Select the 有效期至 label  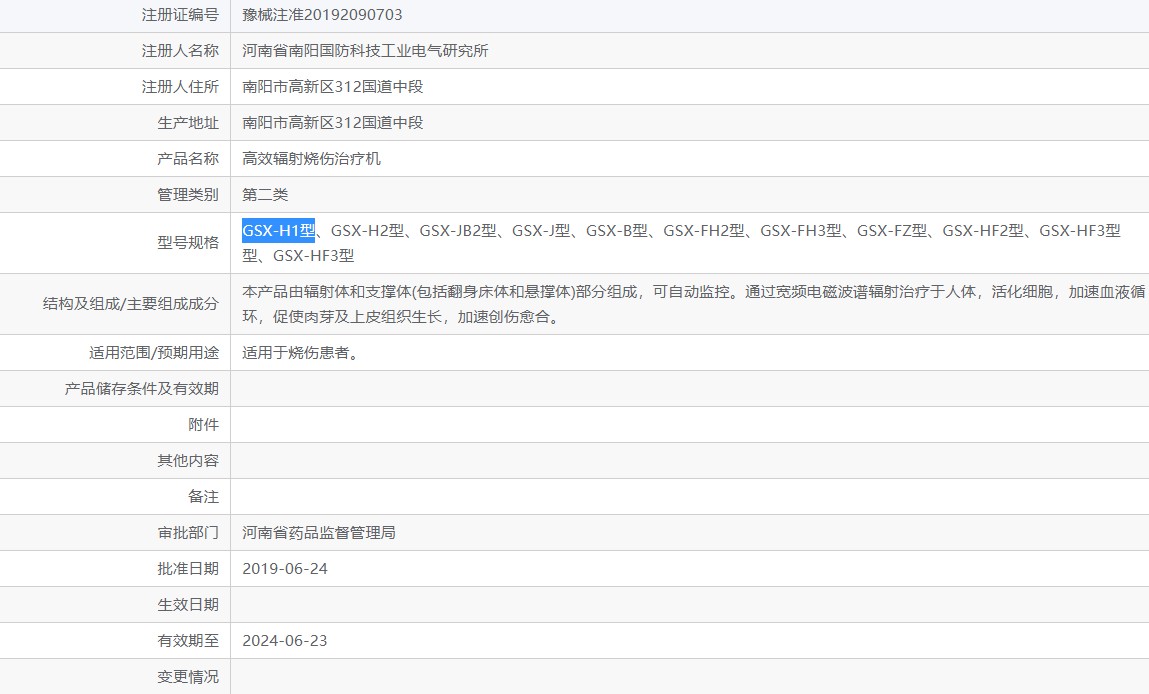(x=188, y=640)
